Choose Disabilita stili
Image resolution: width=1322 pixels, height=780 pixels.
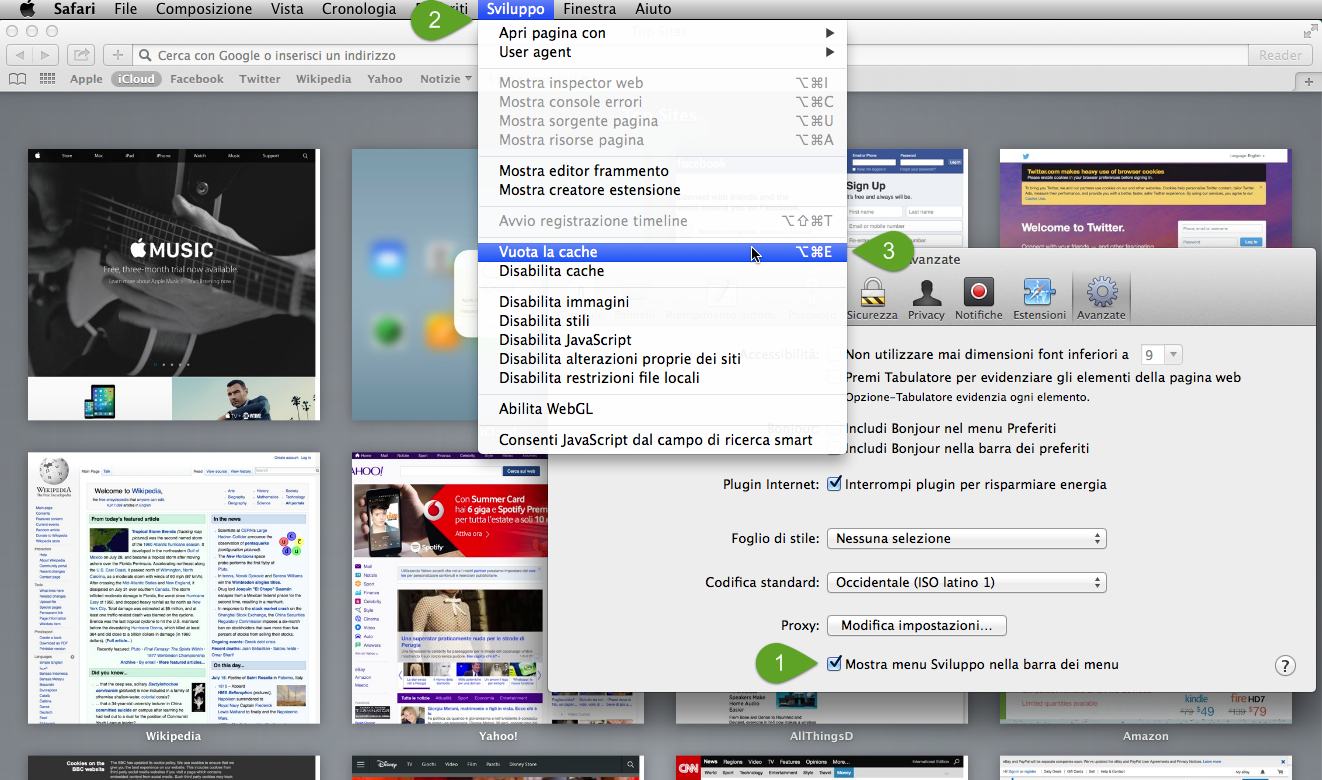pyautogui.click(x=662, y=321)
